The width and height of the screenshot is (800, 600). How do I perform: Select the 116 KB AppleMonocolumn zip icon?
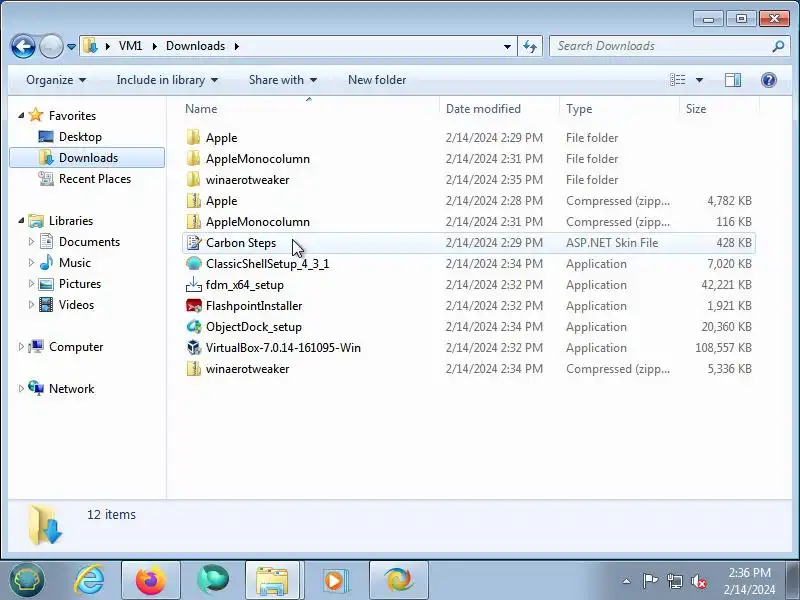[193, 221]
